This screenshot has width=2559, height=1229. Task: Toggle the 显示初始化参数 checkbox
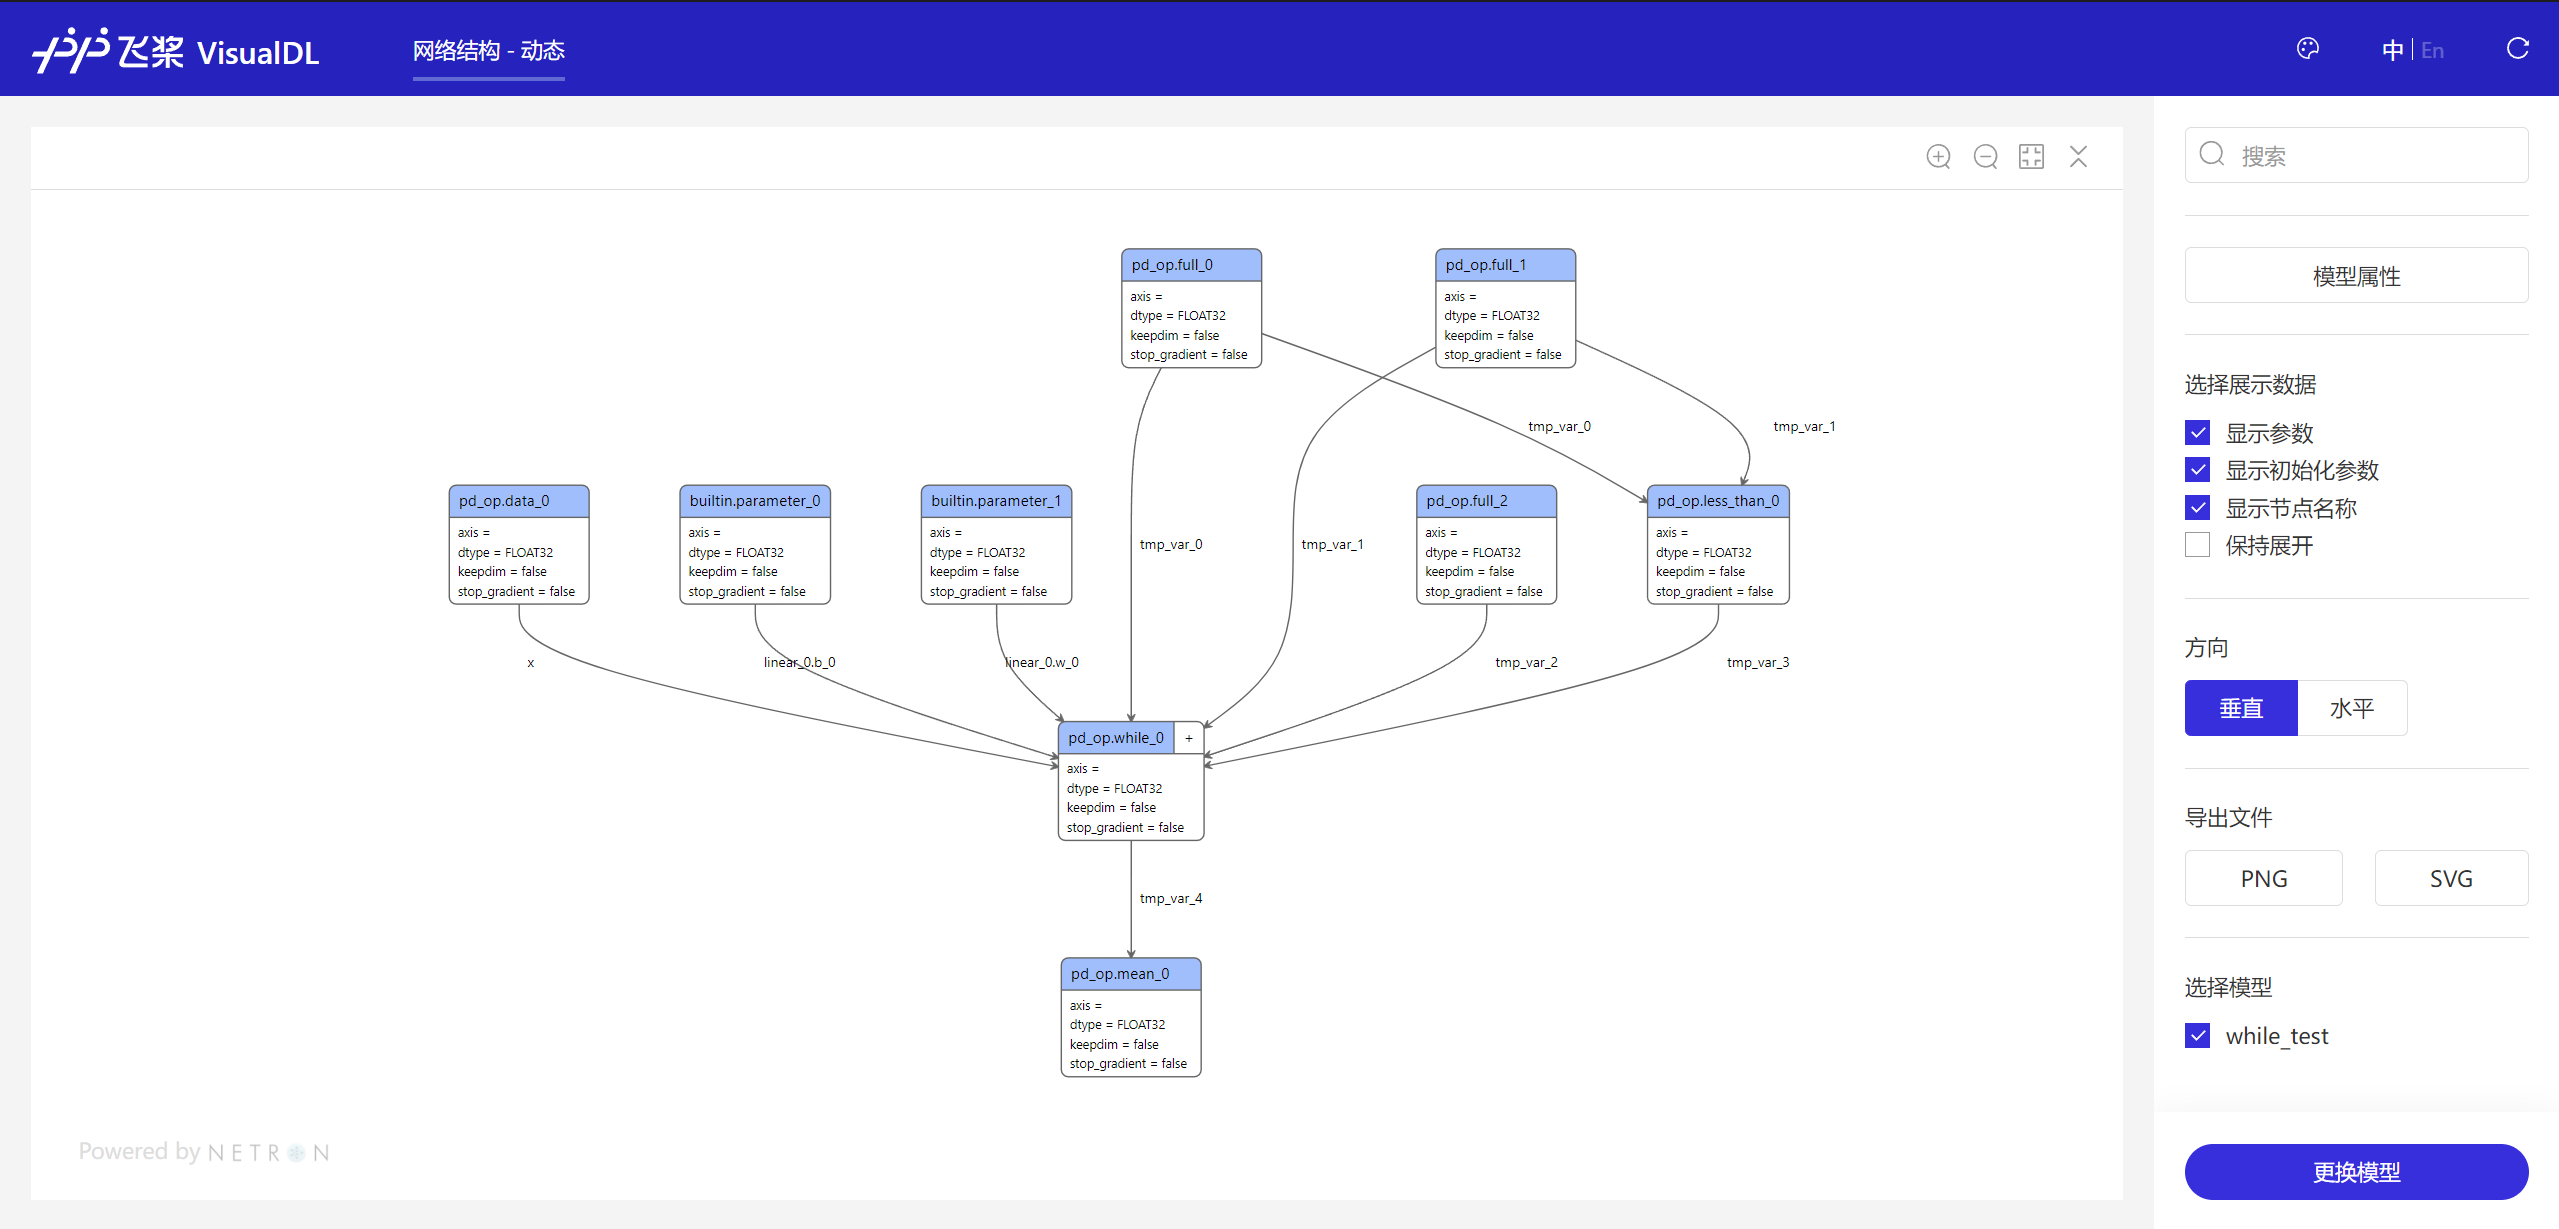(x=2197, y=470)
